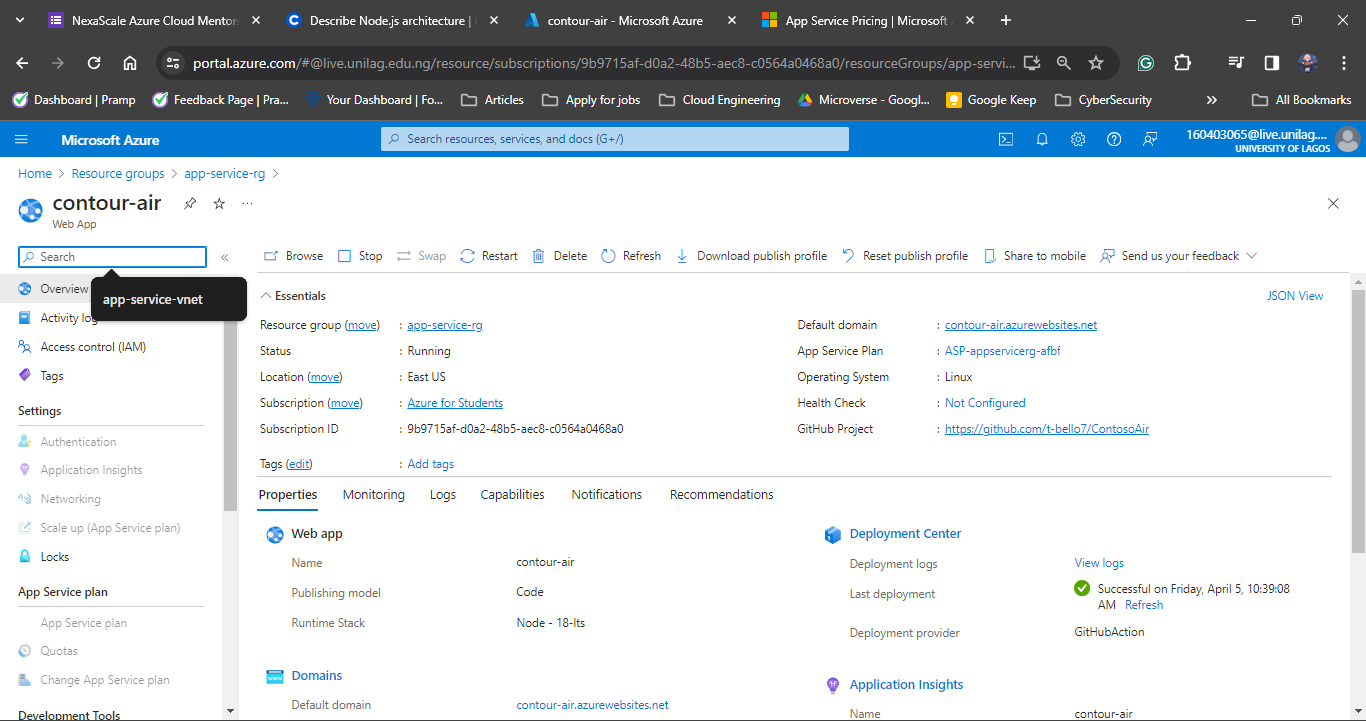Open Application Insights heading in properties
This screenshot has height=721, width=1366.
[906, 685]
